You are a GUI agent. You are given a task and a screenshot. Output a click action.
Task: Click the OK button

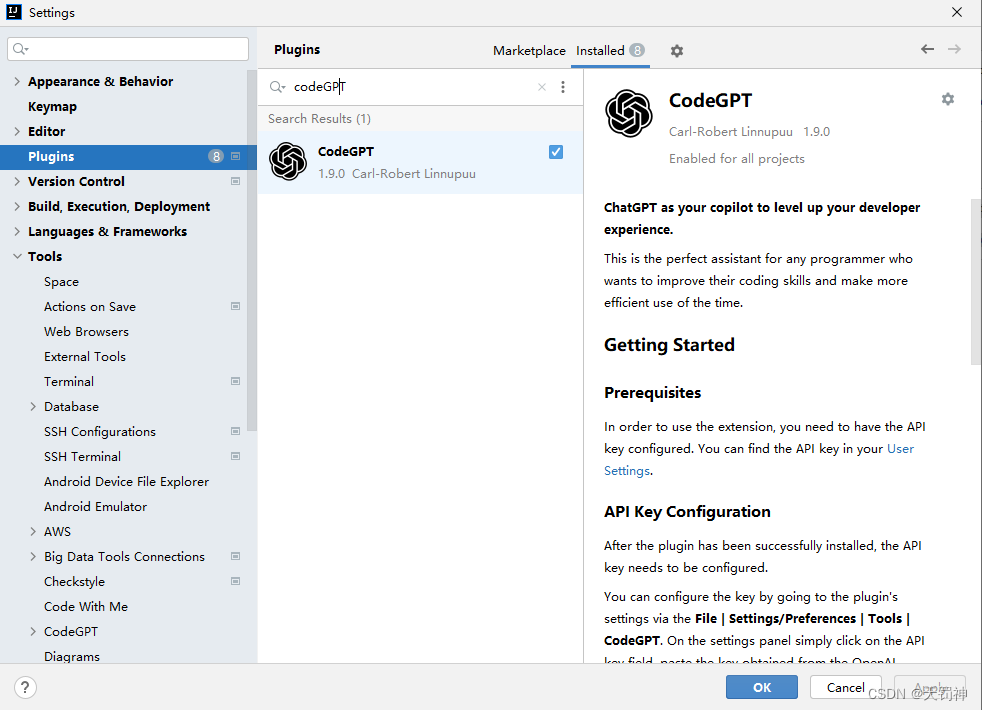(x=762, y=687)
